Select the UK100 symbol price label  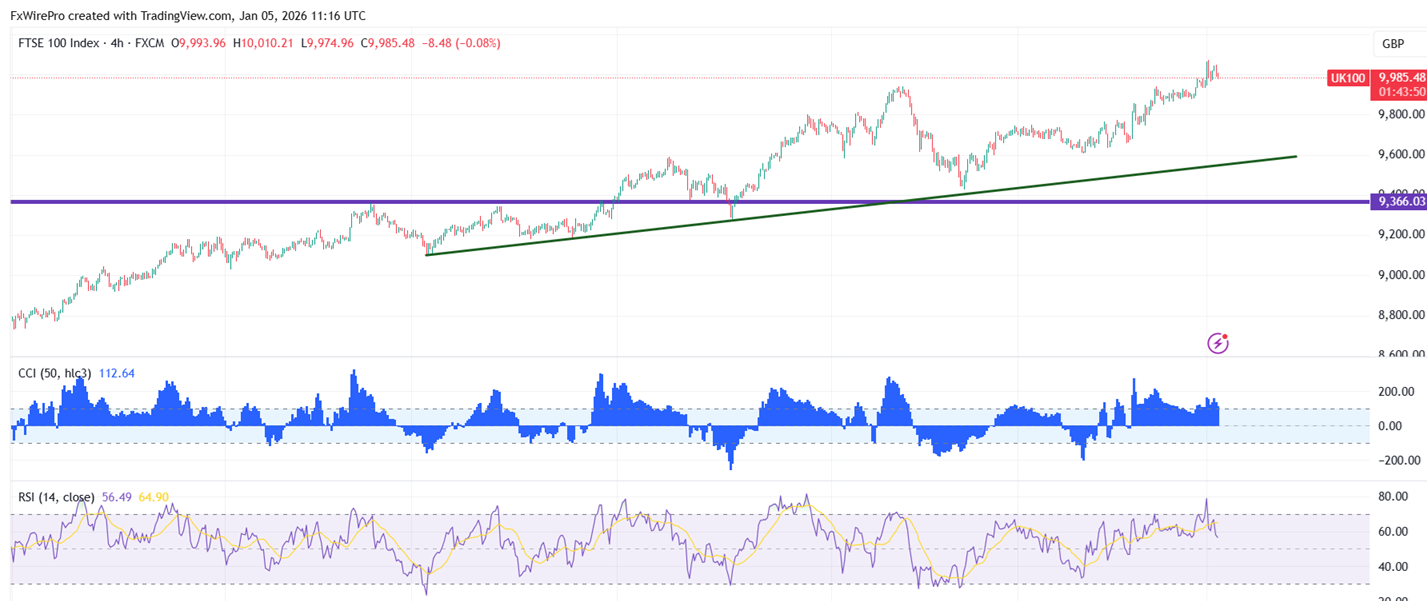pos(1347,78)
